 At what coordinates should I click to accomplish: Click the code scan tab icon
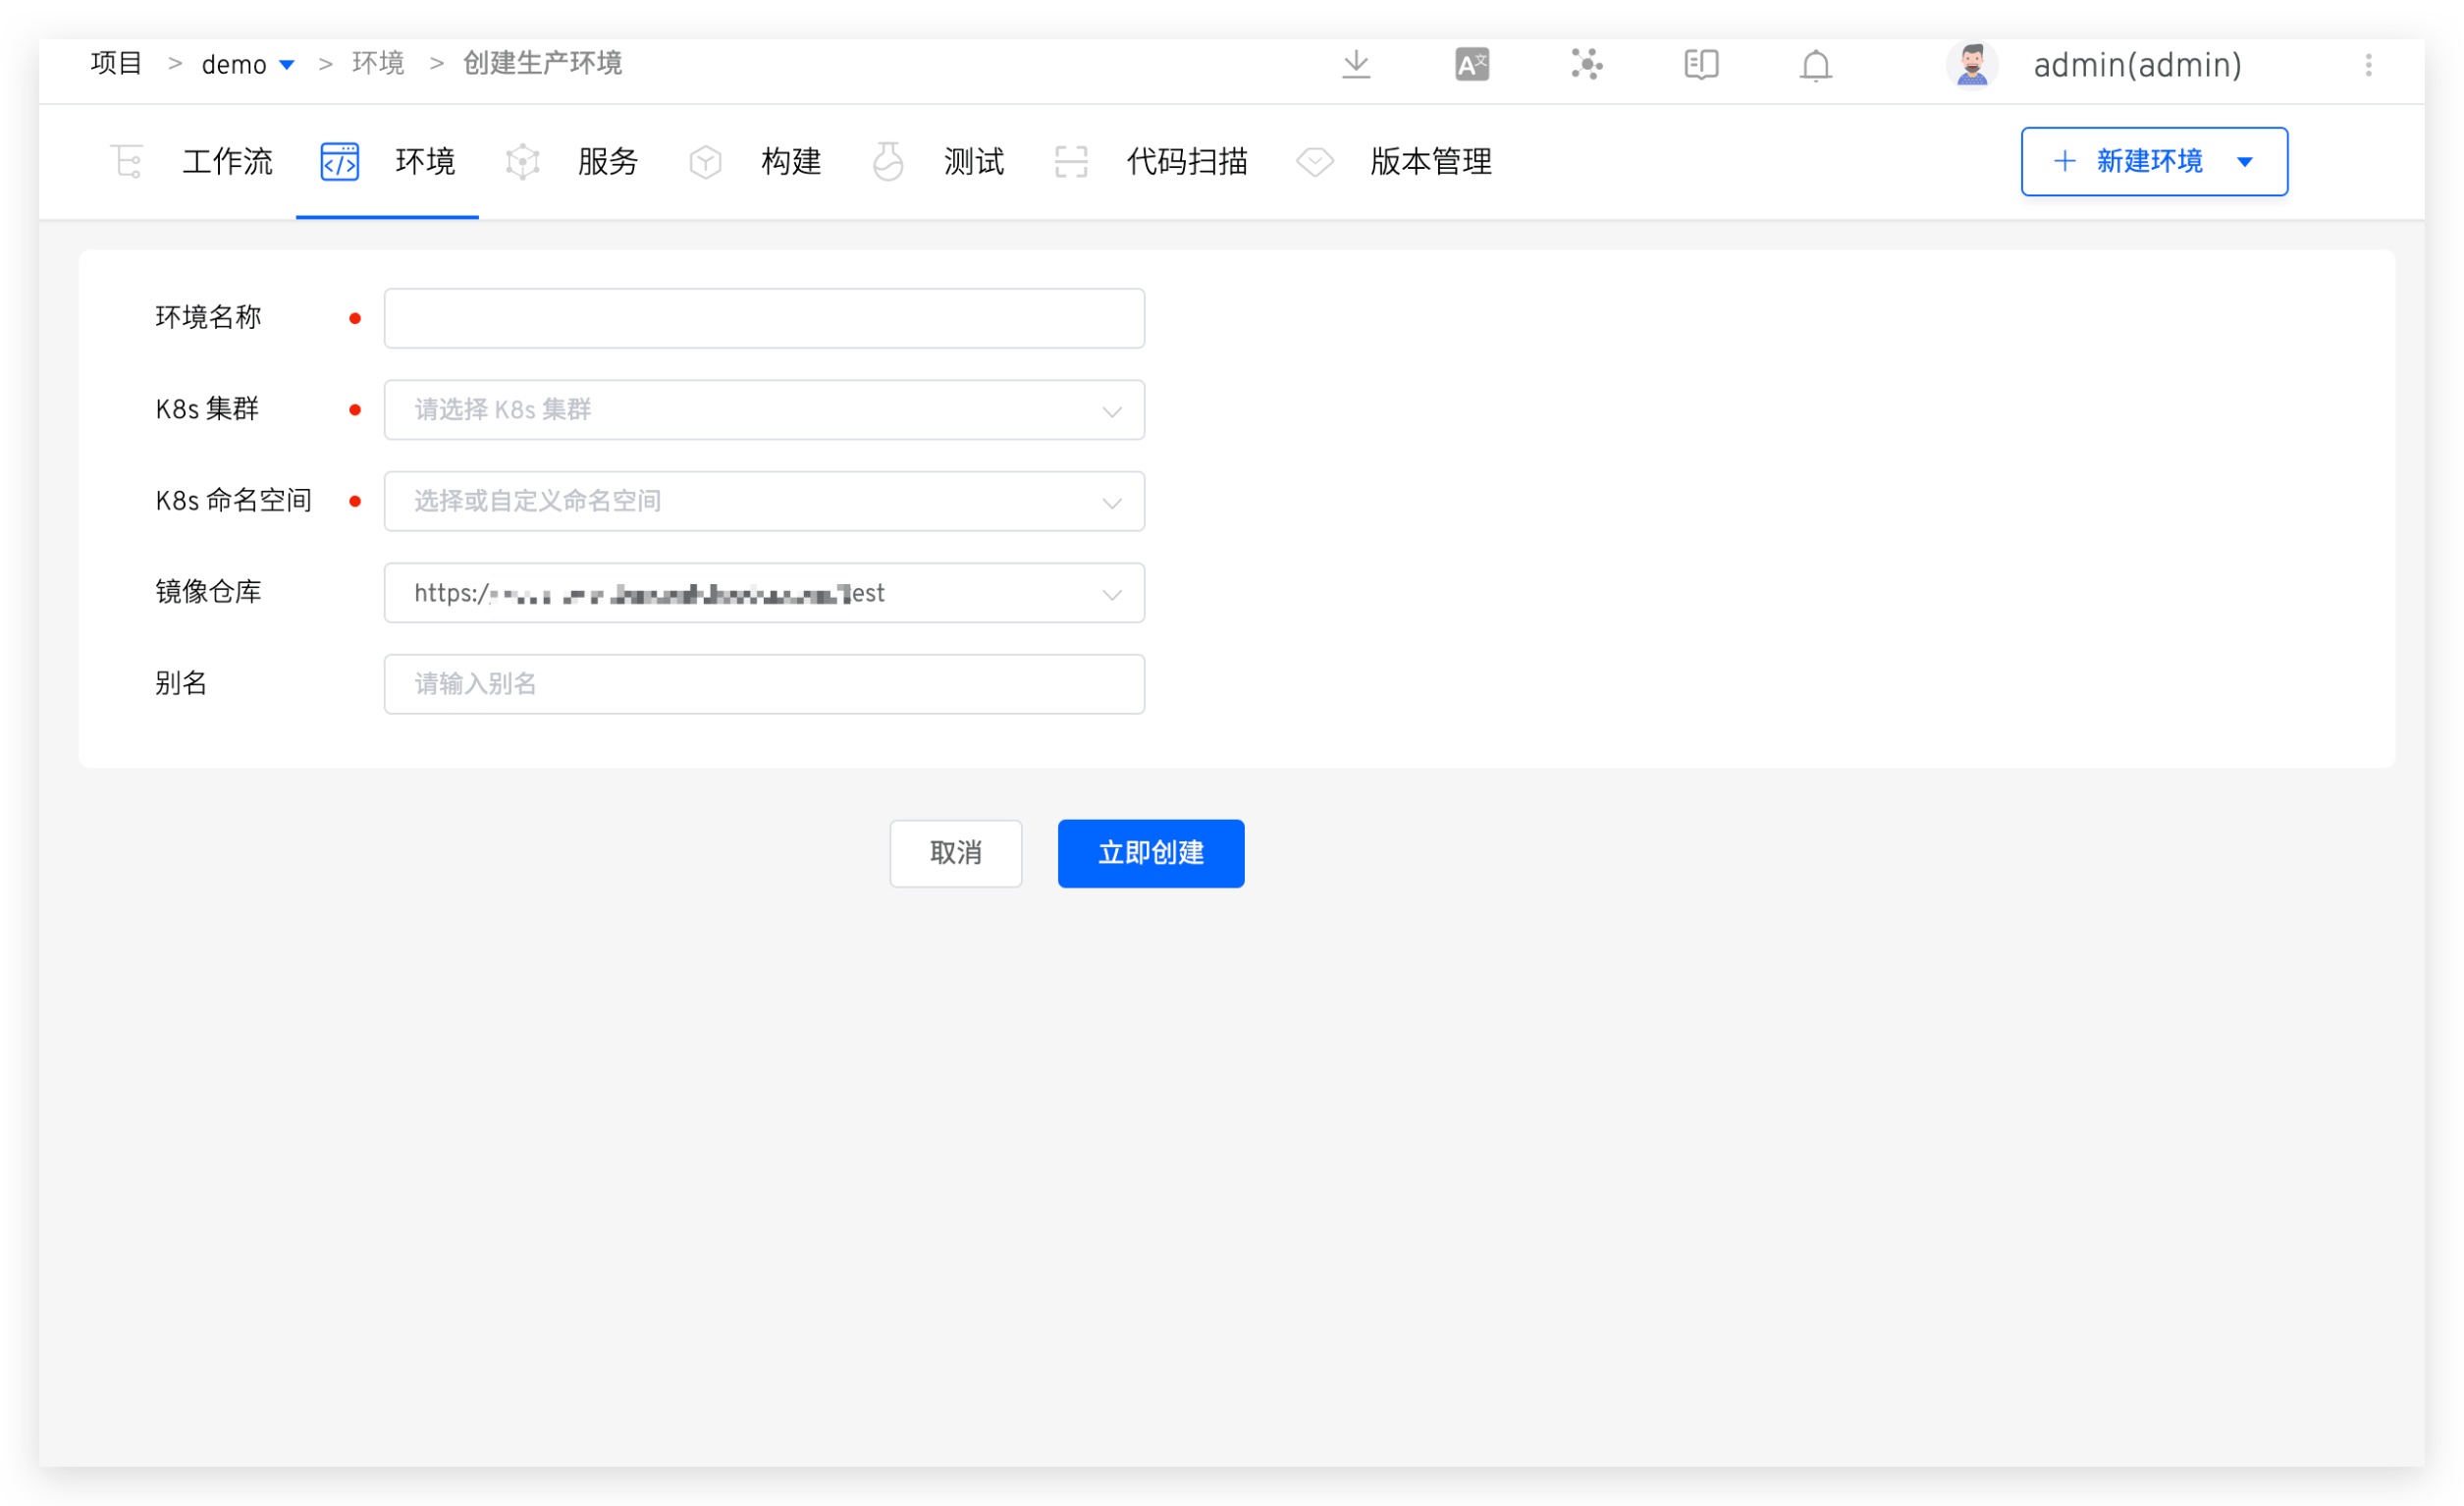(x=1071, y=161)
